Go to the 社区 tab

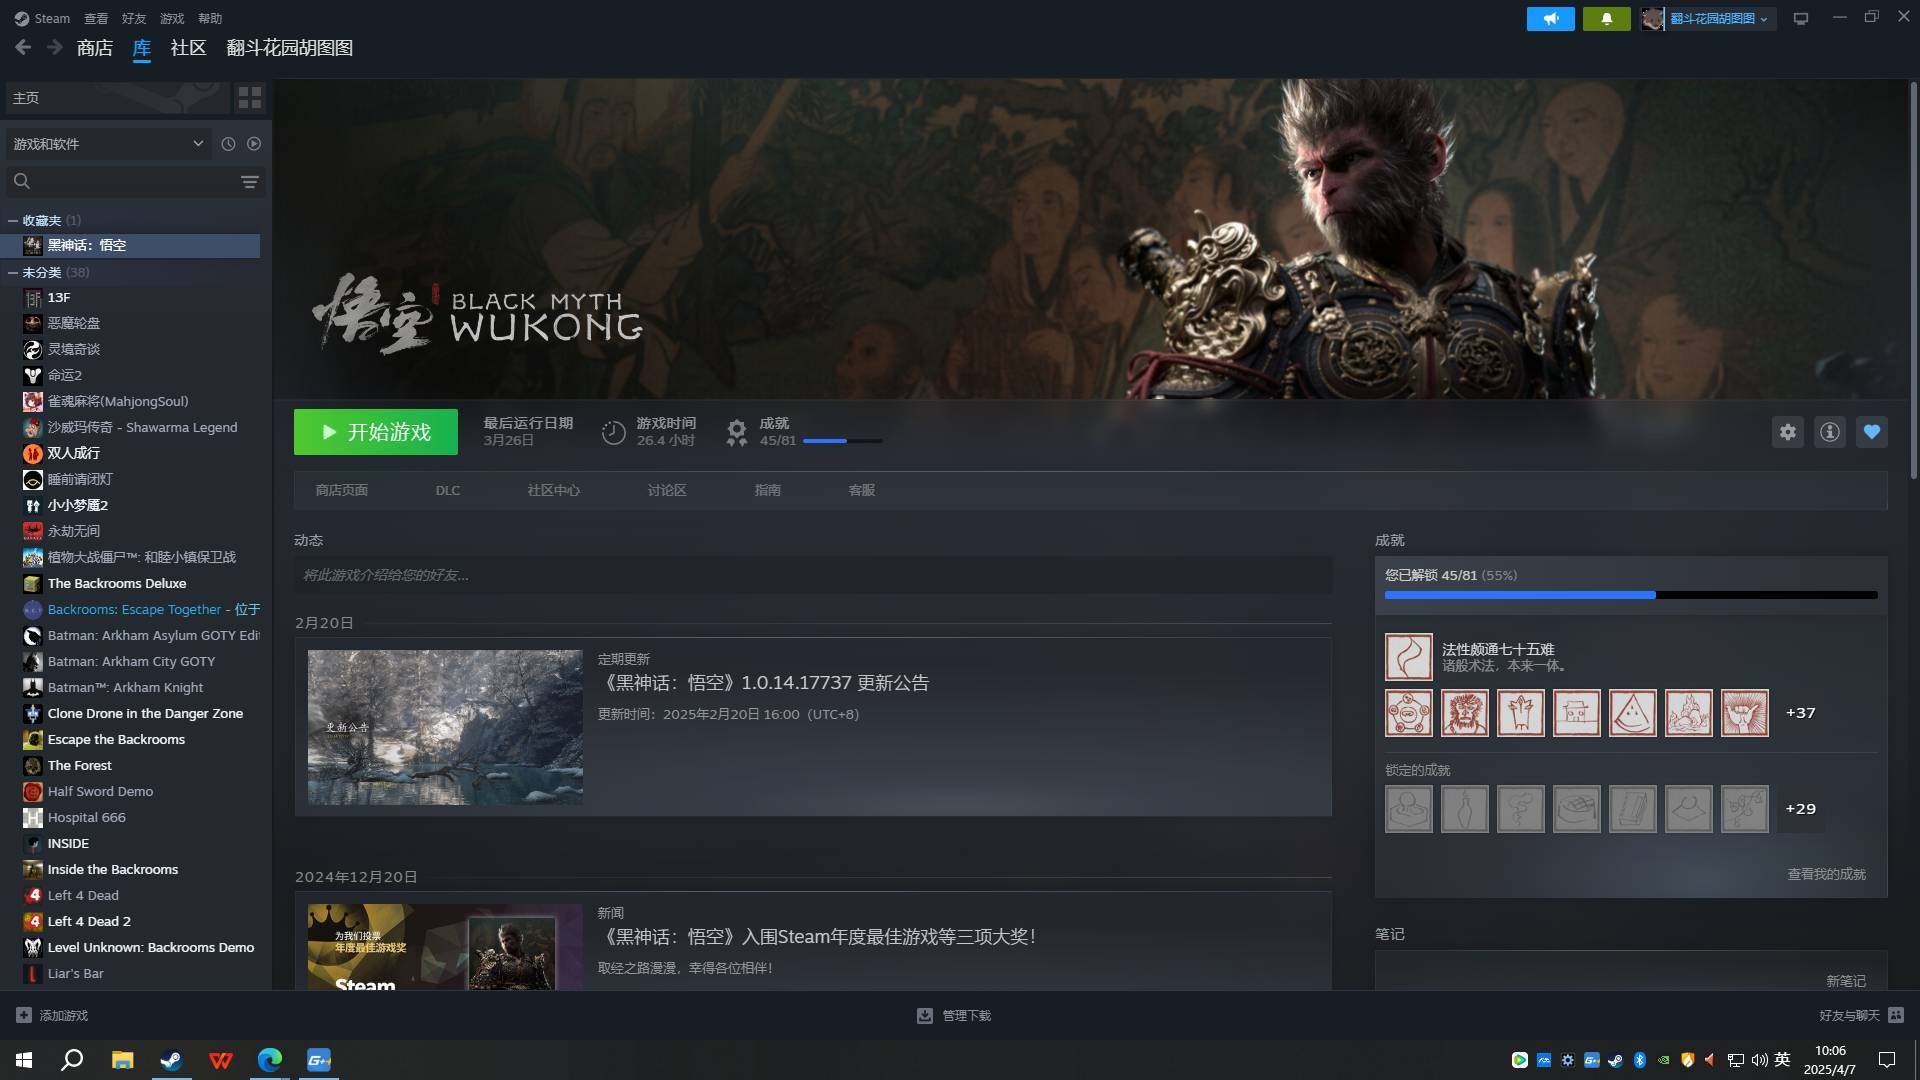point(188,48)
